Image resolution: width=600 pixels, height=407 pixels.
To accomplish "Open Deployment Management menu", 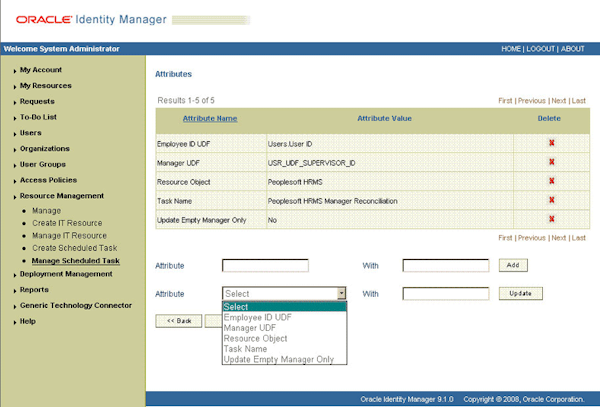I will pyautogui.click(x=66, y=274).
